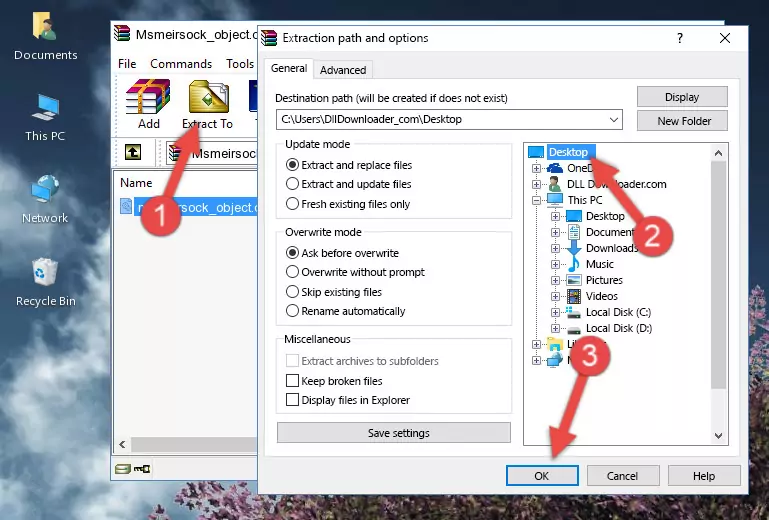The image size is (769, 520).
Task: Open This PC desktop icon
Action: click(45, 118)
